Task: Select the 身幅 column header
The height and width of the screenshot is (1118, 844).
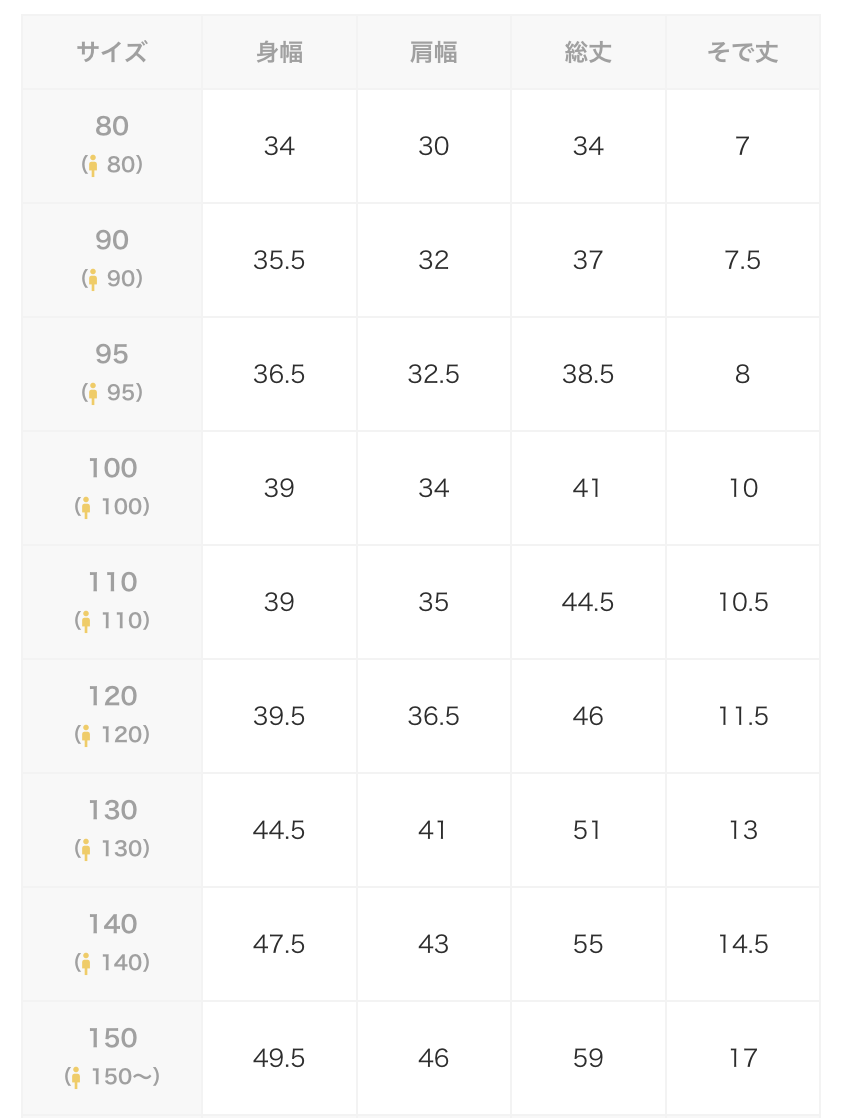Action: click(x=279, y=52)
